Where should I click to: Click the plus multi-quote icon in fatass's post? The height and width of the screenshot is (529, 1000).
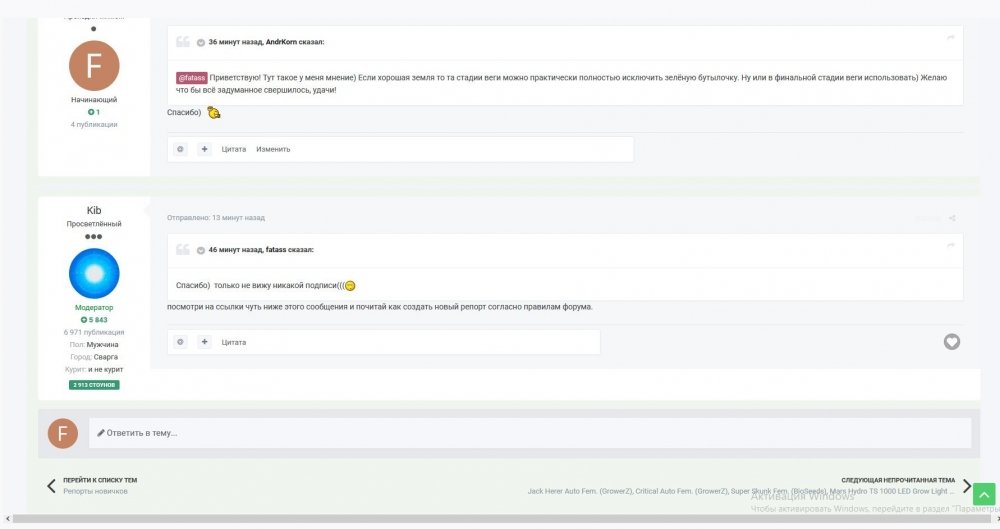click(204, 149)
